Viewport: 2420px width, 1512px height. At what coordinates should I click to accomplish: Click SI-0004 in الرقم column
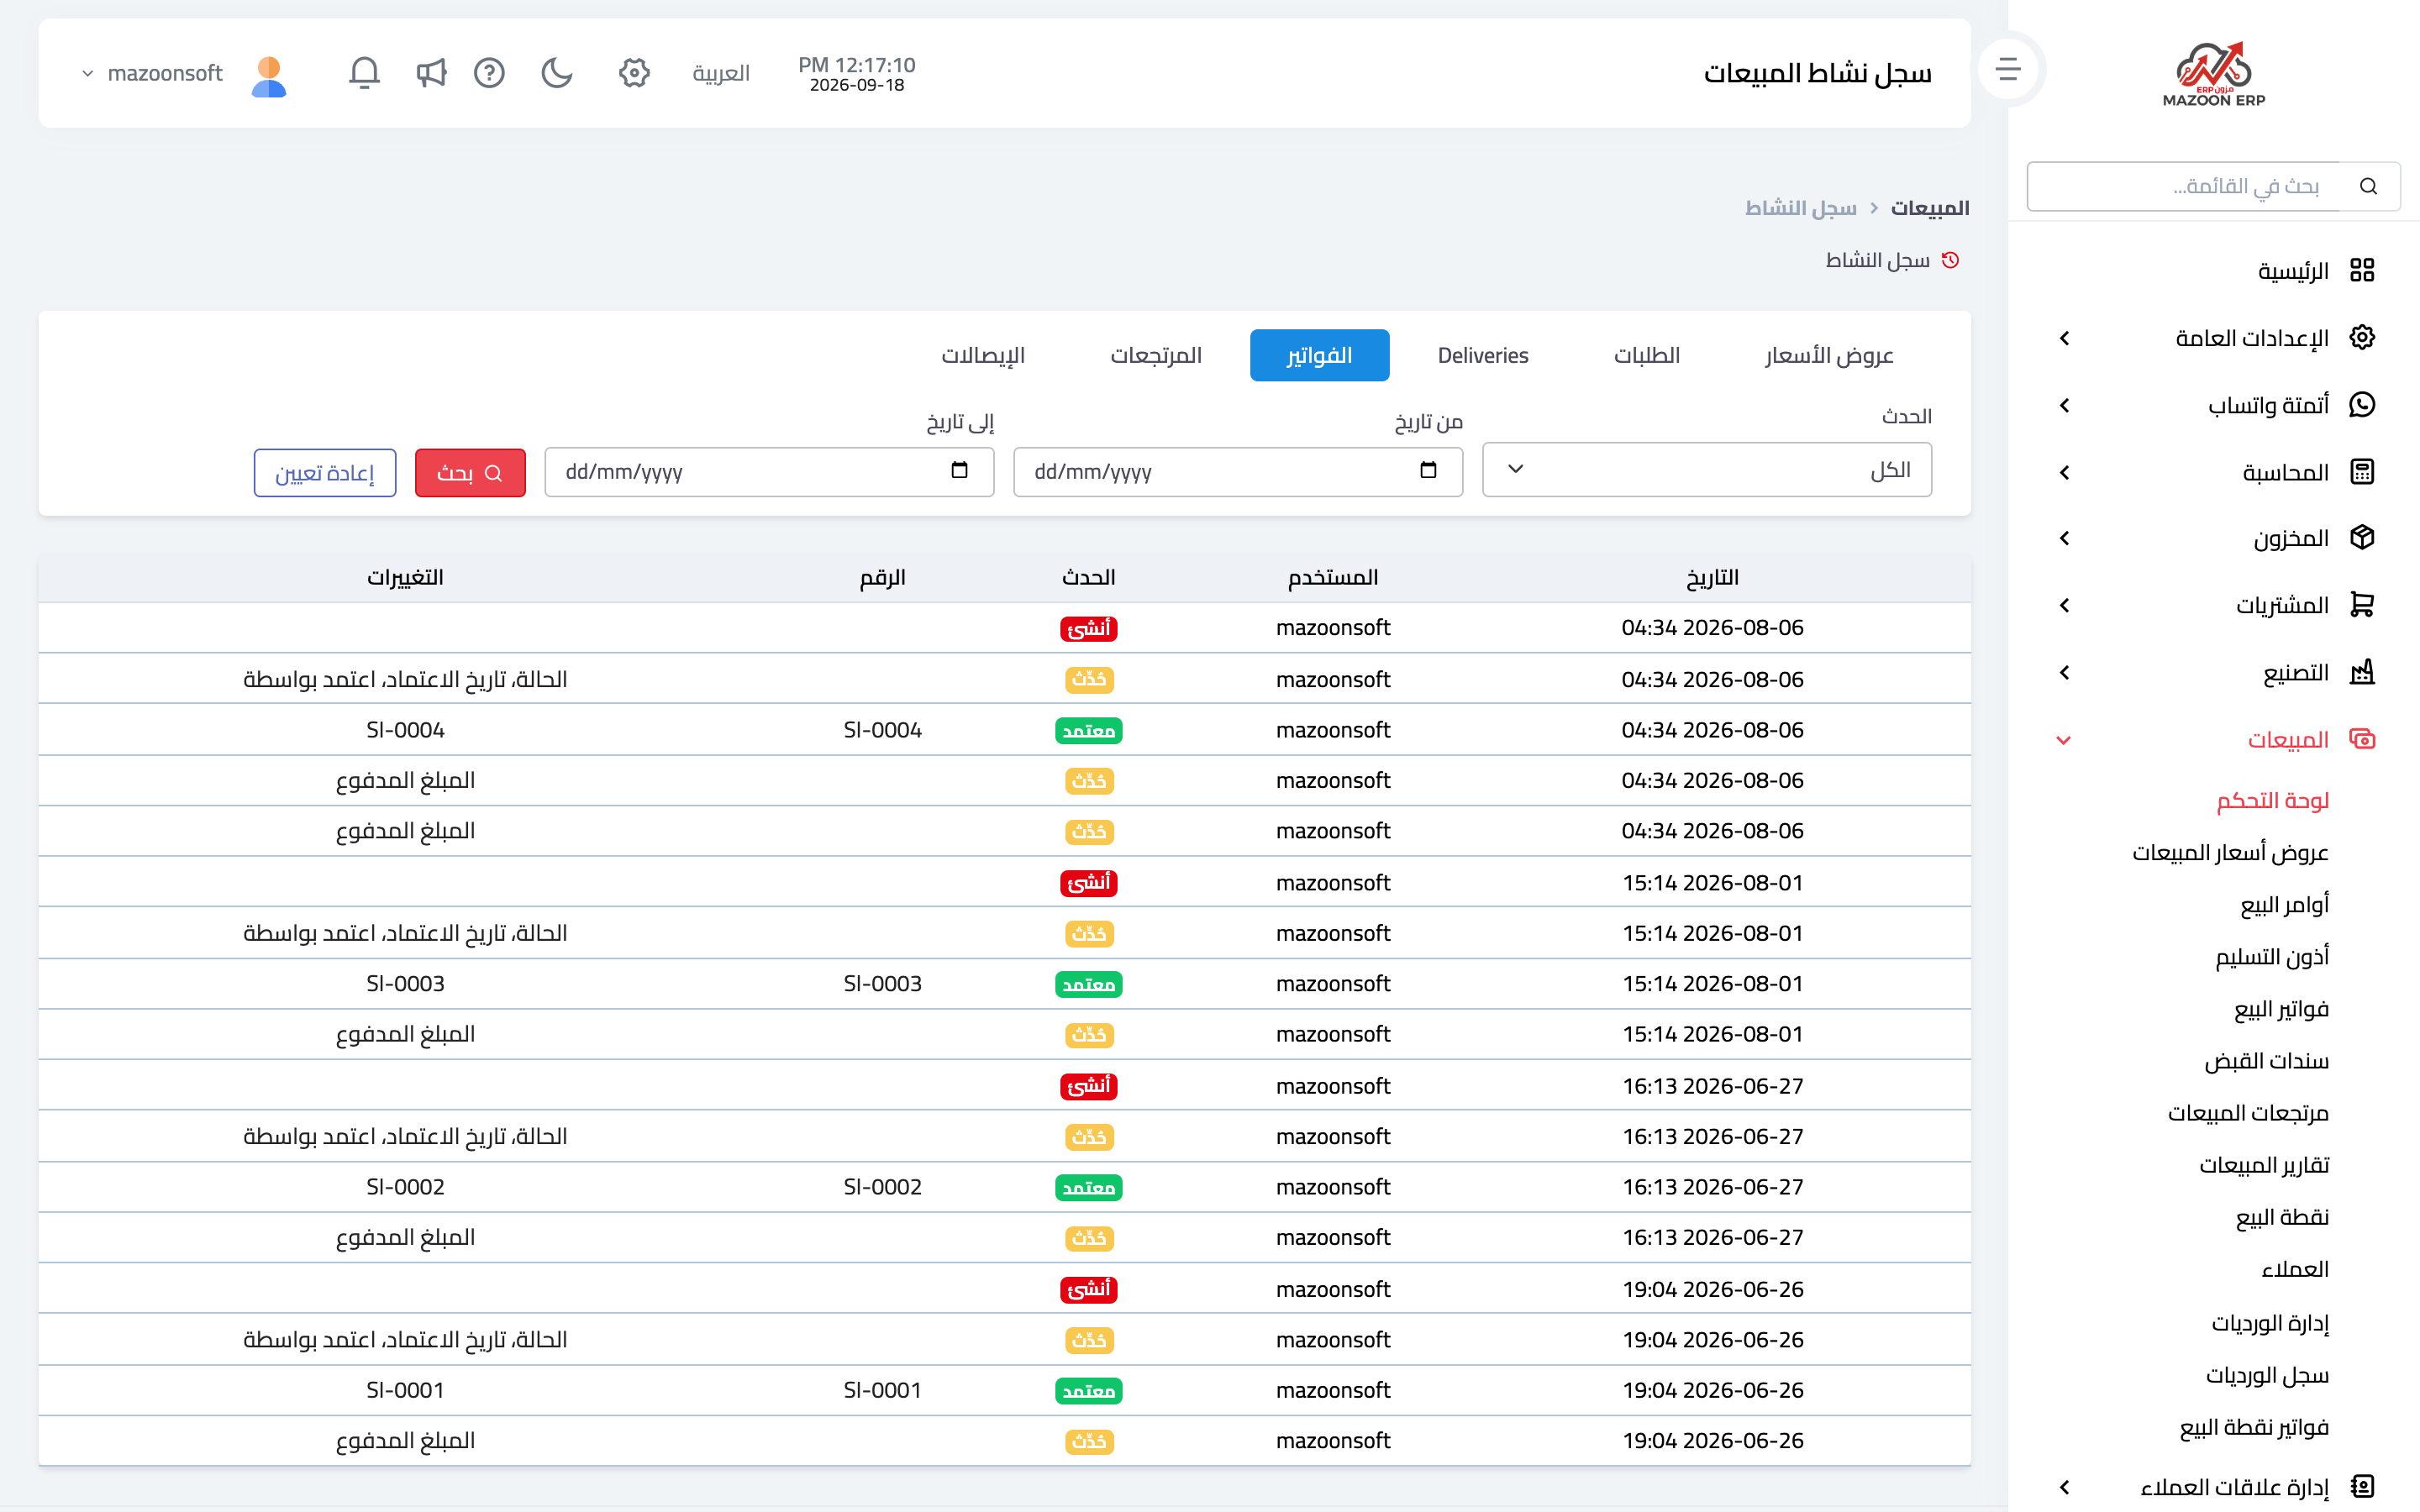(882, 730)
